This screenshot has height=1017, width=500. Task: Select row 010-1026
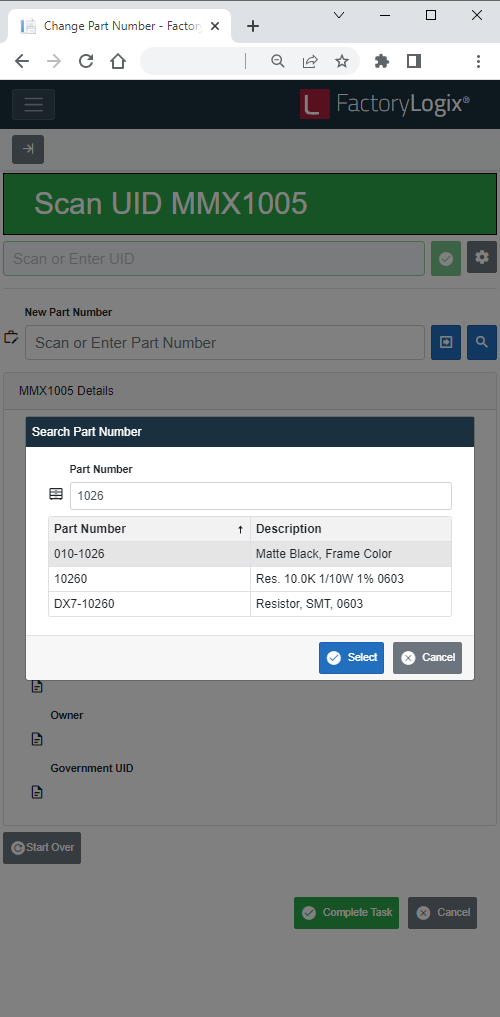[250, 554]
